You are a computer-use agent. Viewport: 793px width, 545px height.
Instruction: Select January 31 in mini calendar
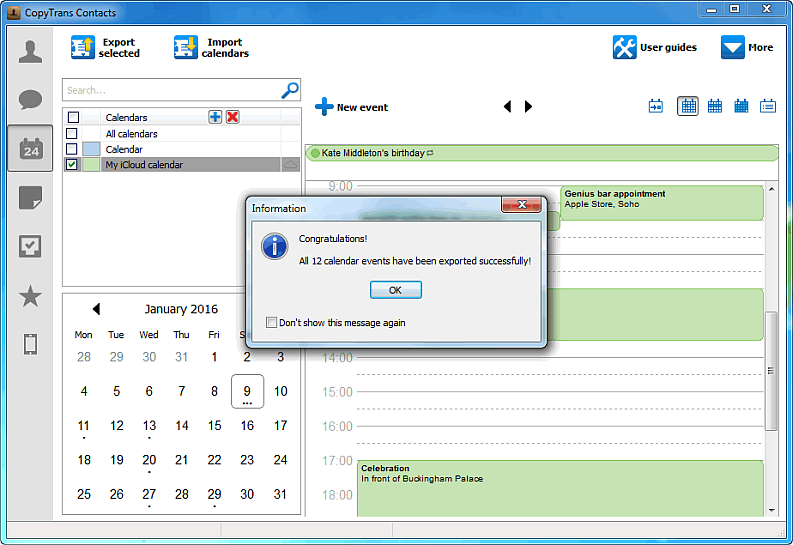[x=280, y=494]
